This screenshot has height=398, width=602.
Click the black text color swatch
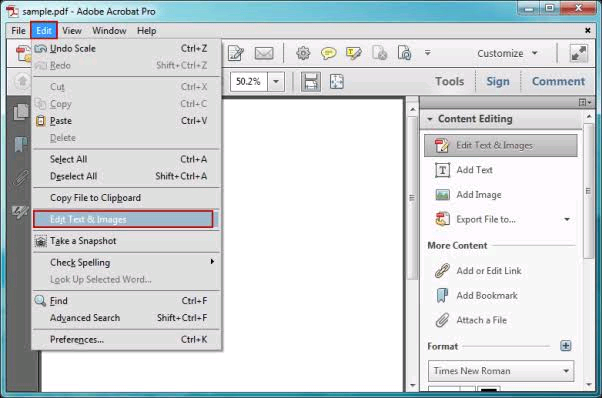[x=489, y=389]
